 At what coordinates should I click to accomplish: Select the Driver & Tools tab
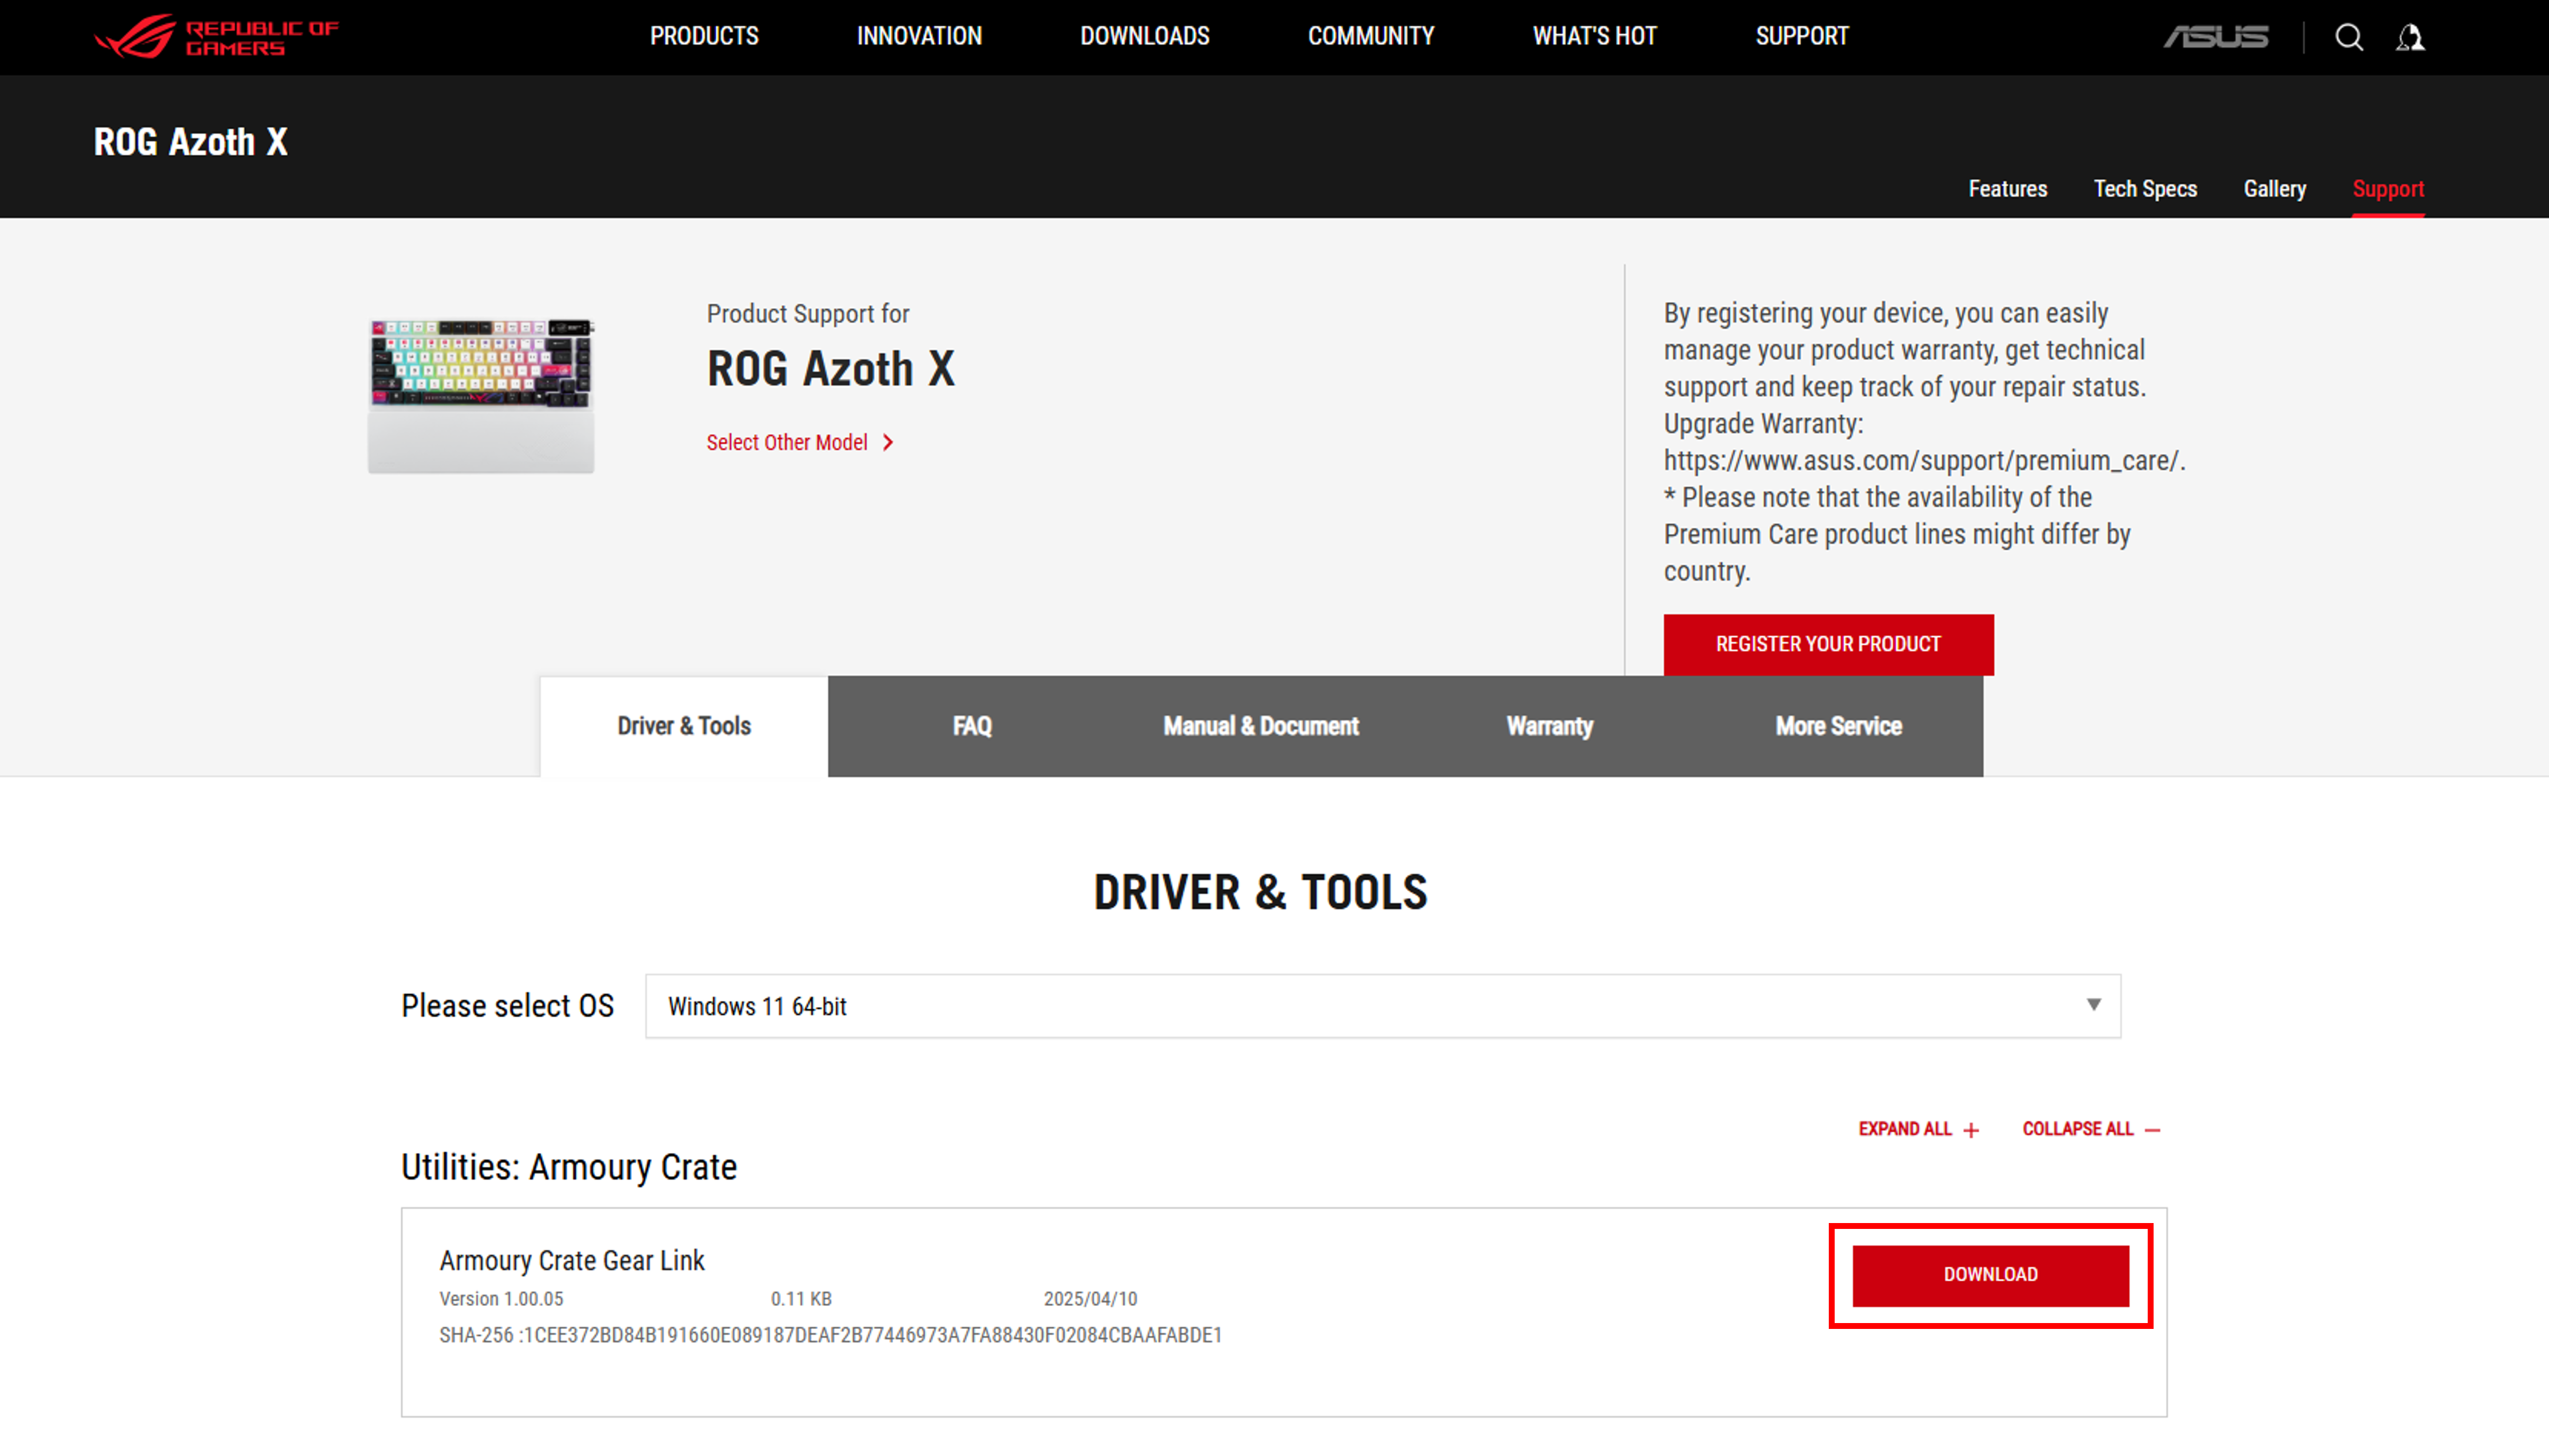tap(684, 726)
